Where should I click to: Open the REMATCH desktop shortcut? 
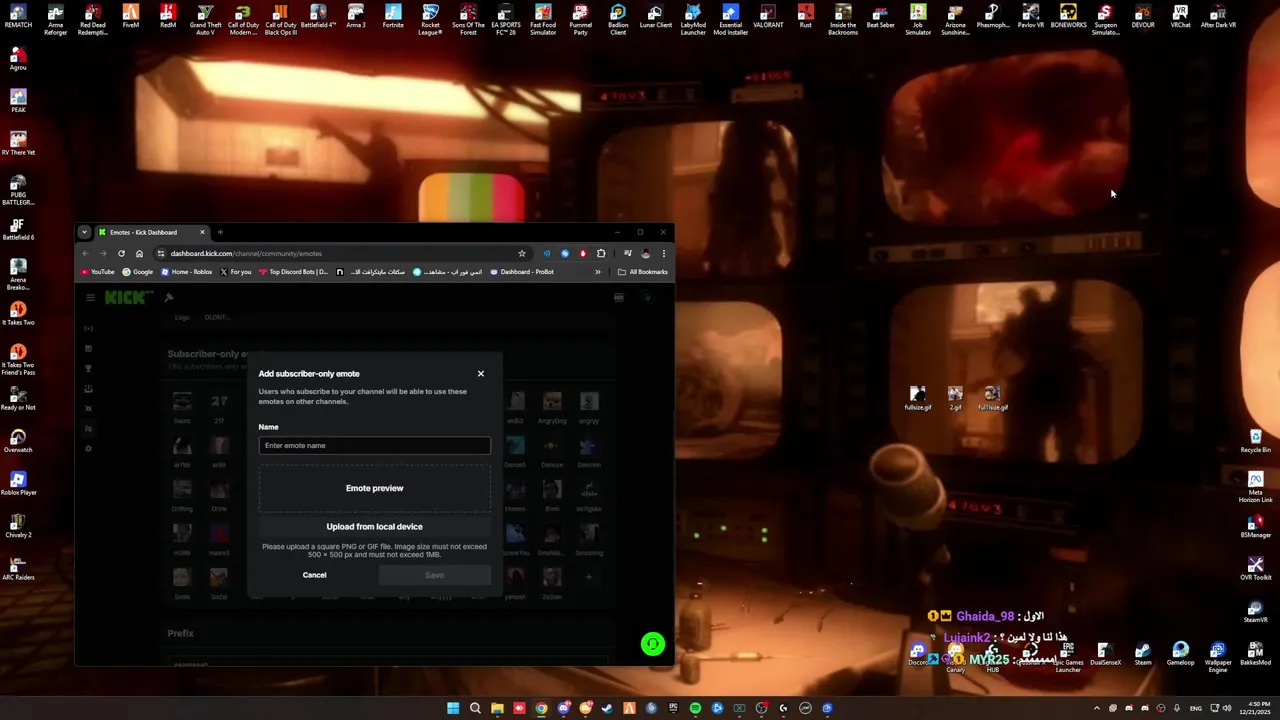pos(18,17)
